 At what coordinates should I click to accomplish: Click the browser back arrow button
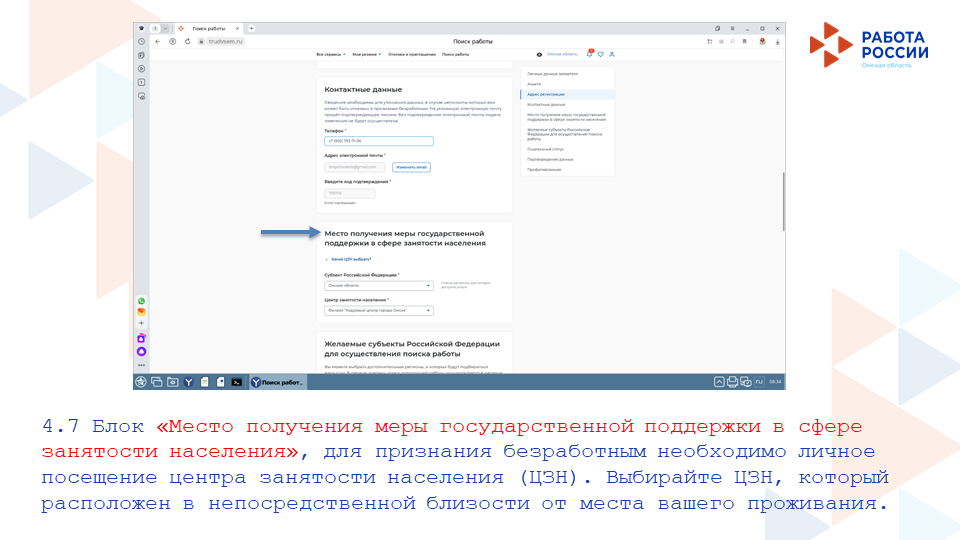pyautogui.click(x=157, y=41)
